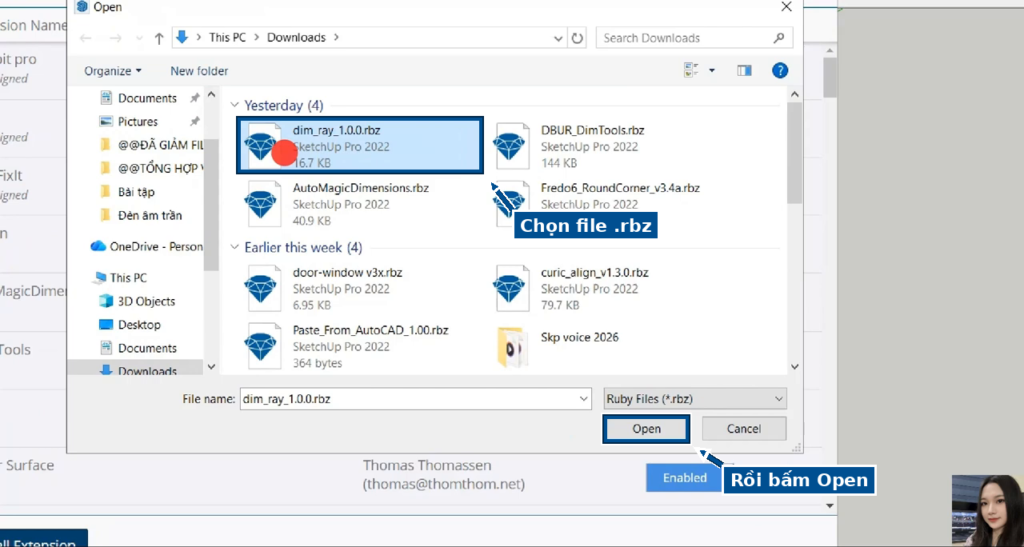Viewport: 1024px width, 547px height.
Task: Open 3D Objects in navigation pane
Action: [x=136, y=301]
